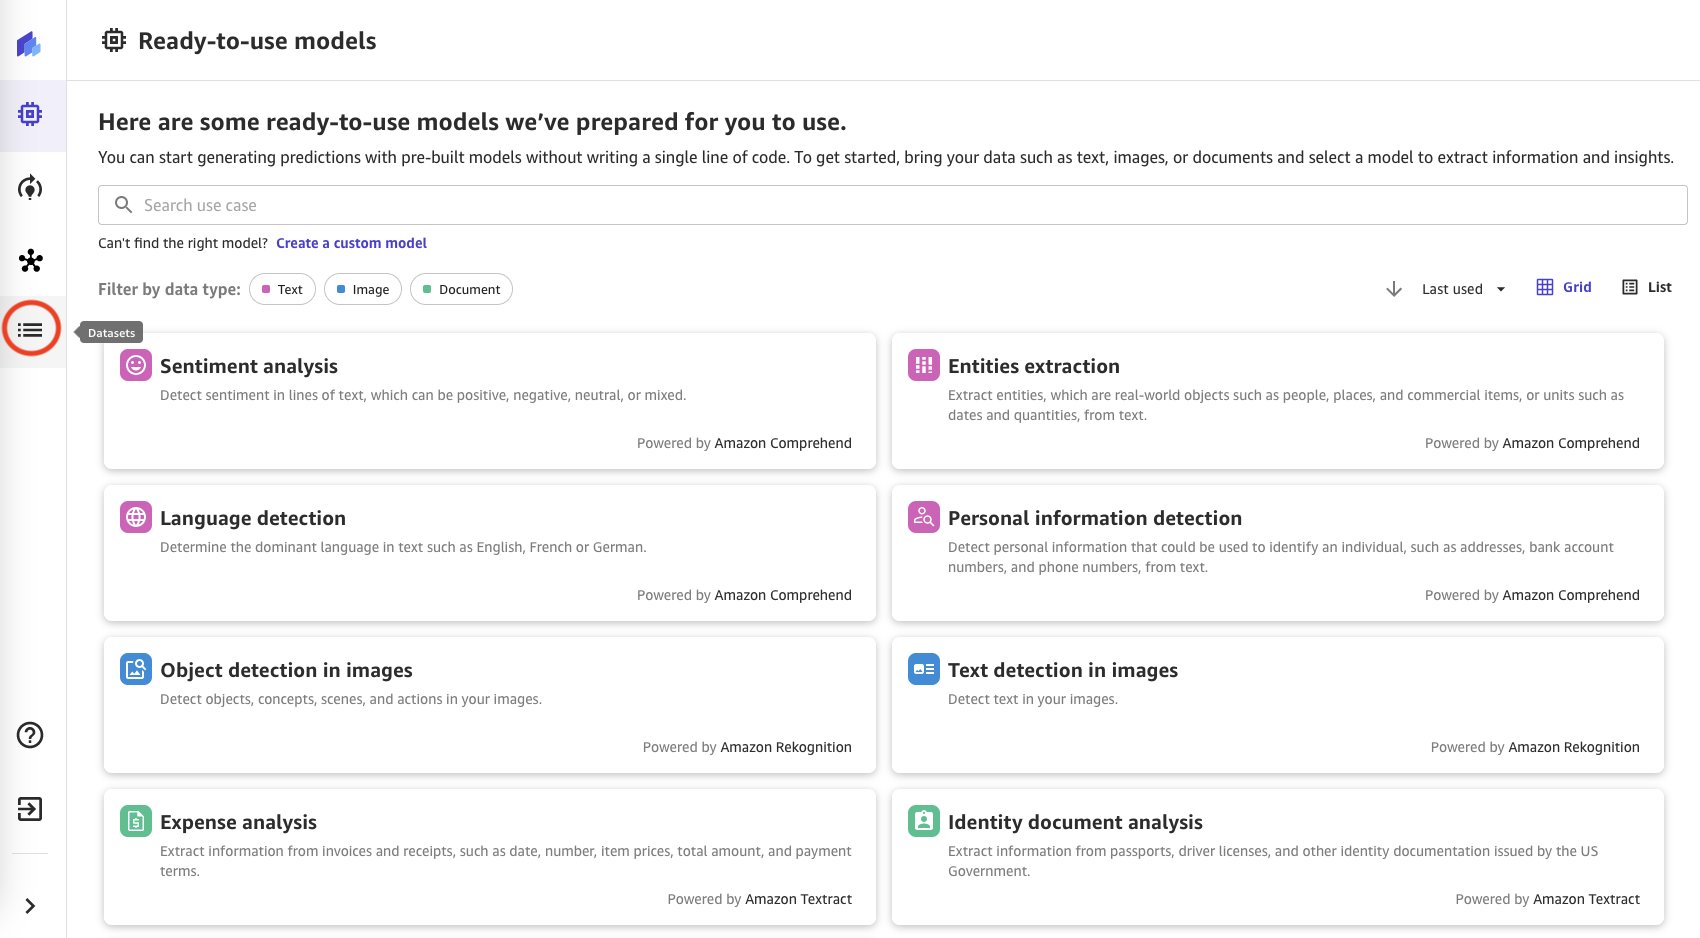Open the Object detection in images title
1700x938 pixels.
pyautogui.click(x=286, y=670)
